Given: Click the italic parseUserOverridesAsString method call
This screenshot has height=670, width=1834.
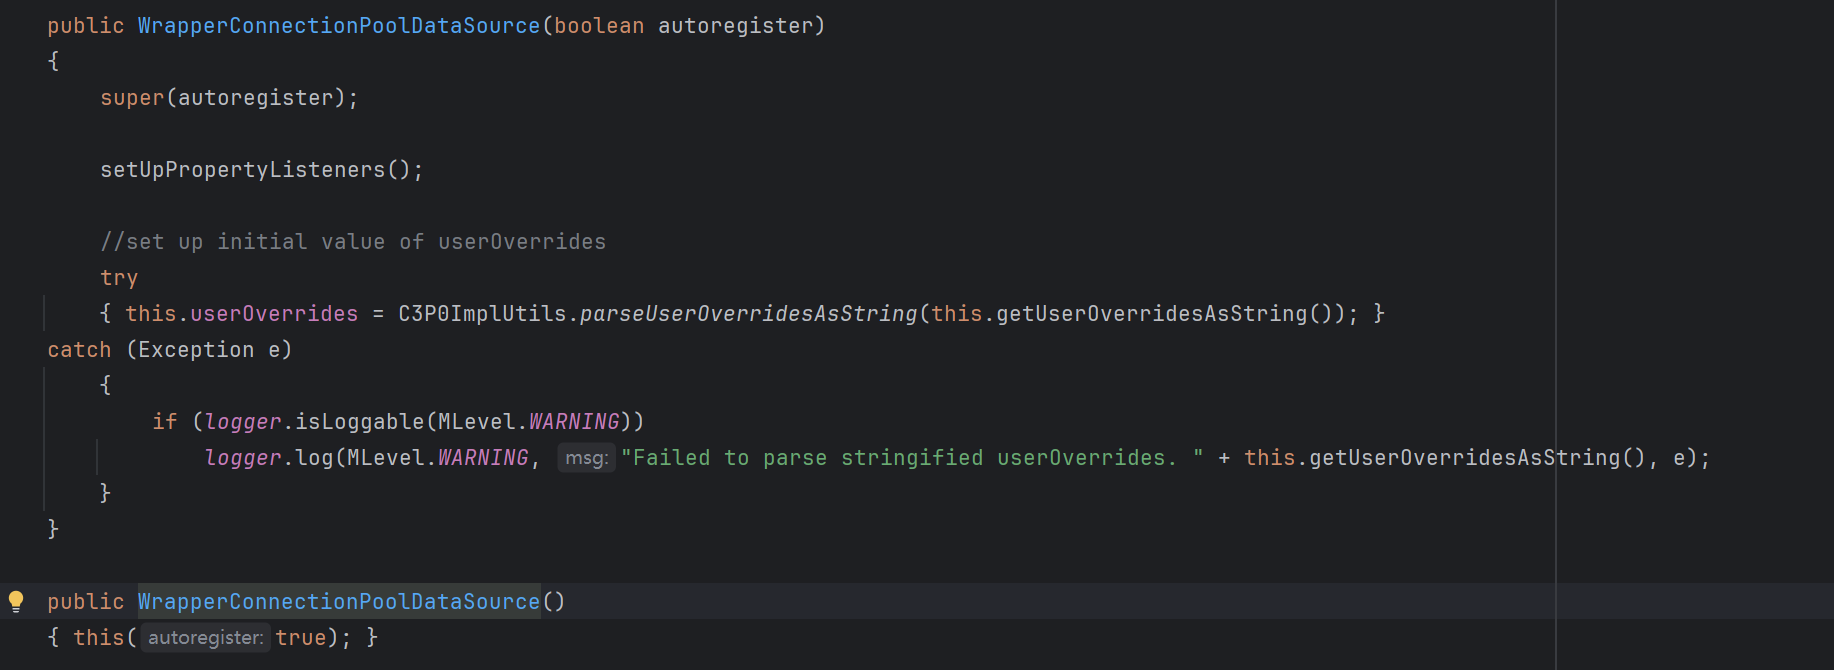Looking at the screenshot, I should click(x=748, y=314).
